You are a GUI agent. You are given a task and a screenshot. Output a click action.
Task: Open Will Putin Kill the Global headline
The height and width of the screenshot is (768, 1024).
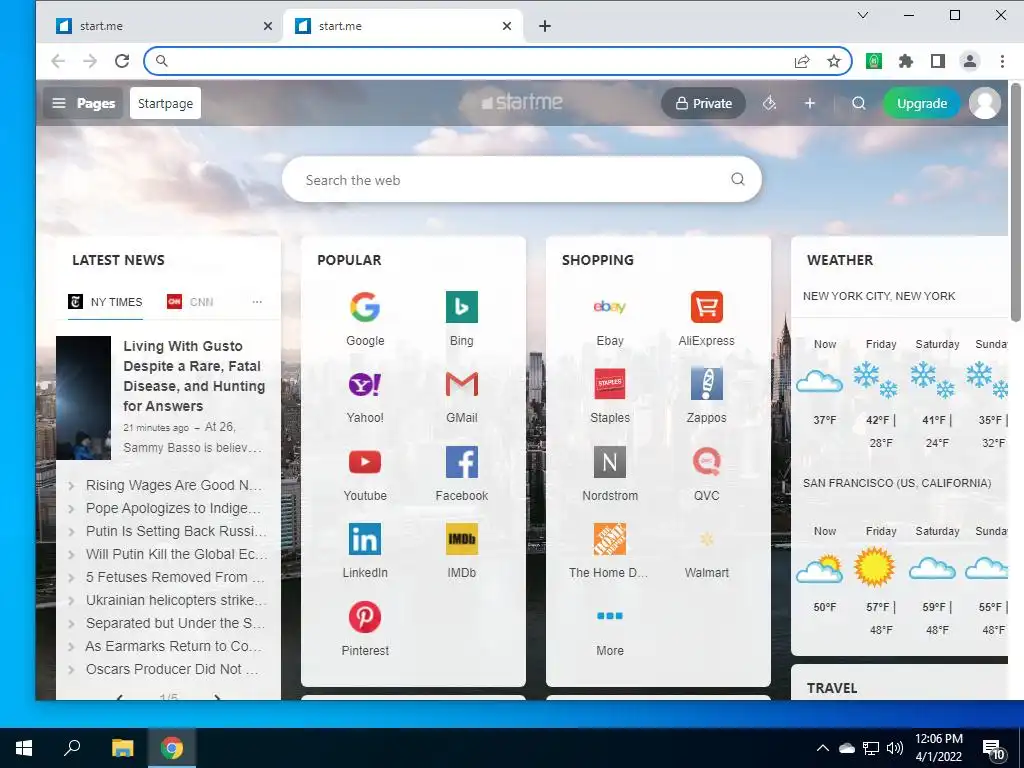176,554
